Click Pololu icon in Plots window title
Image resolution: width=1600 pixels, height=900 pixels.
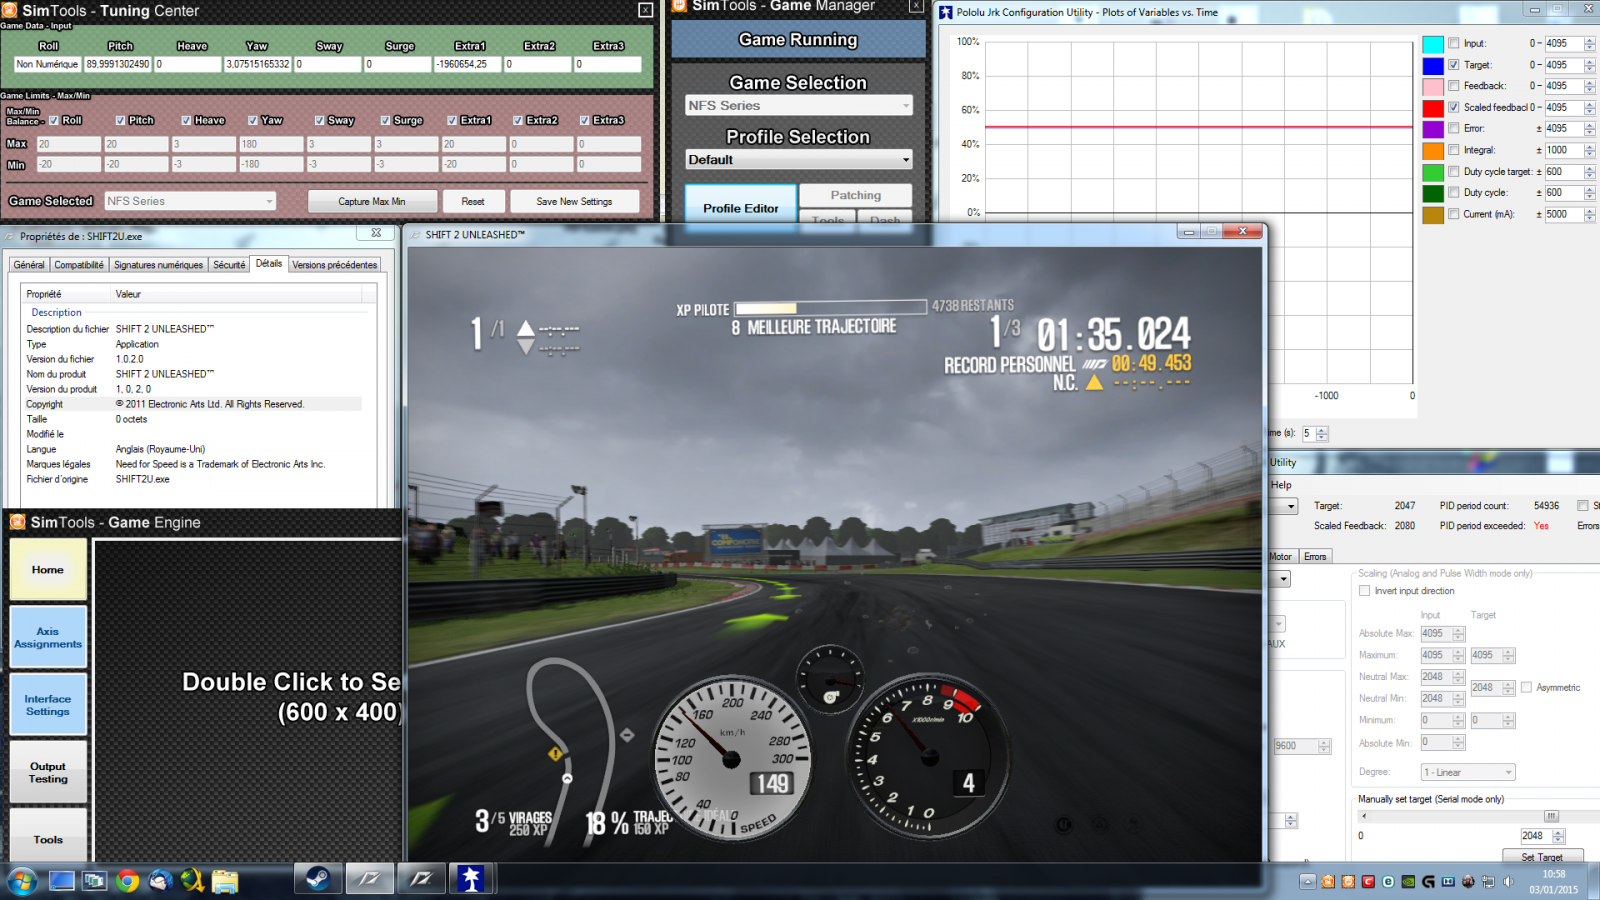[x=945, y=12]
